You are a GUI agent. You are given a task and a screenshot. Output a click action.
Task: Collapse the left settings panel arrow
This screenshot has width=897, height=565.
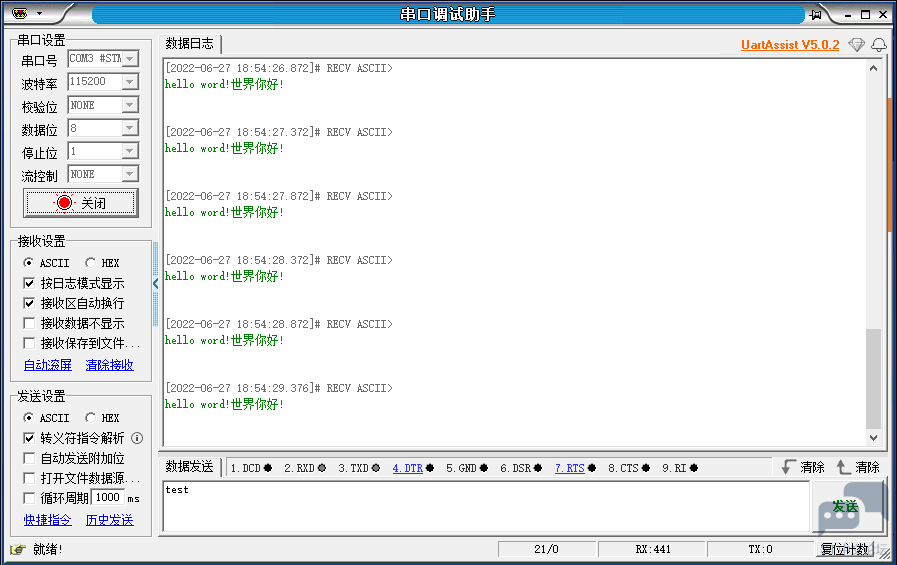pyautogui.click(x=156, y=283)
